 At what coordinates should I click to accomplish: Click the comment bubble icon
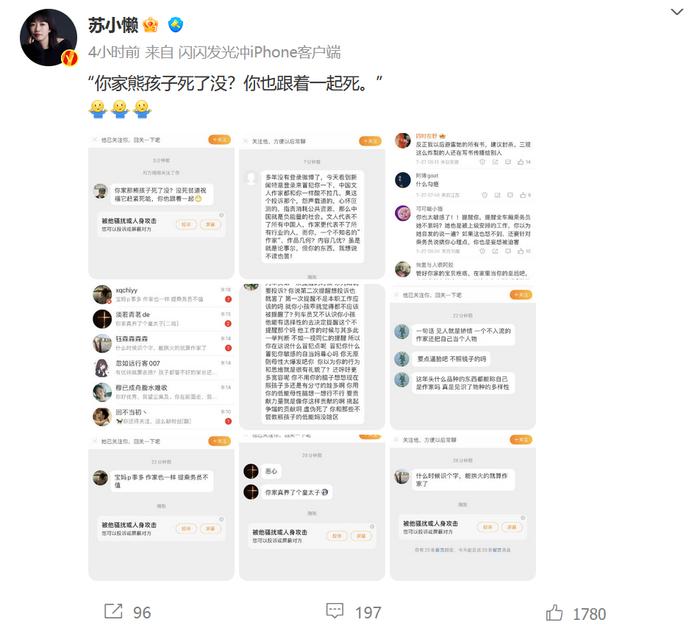(334, 611)
